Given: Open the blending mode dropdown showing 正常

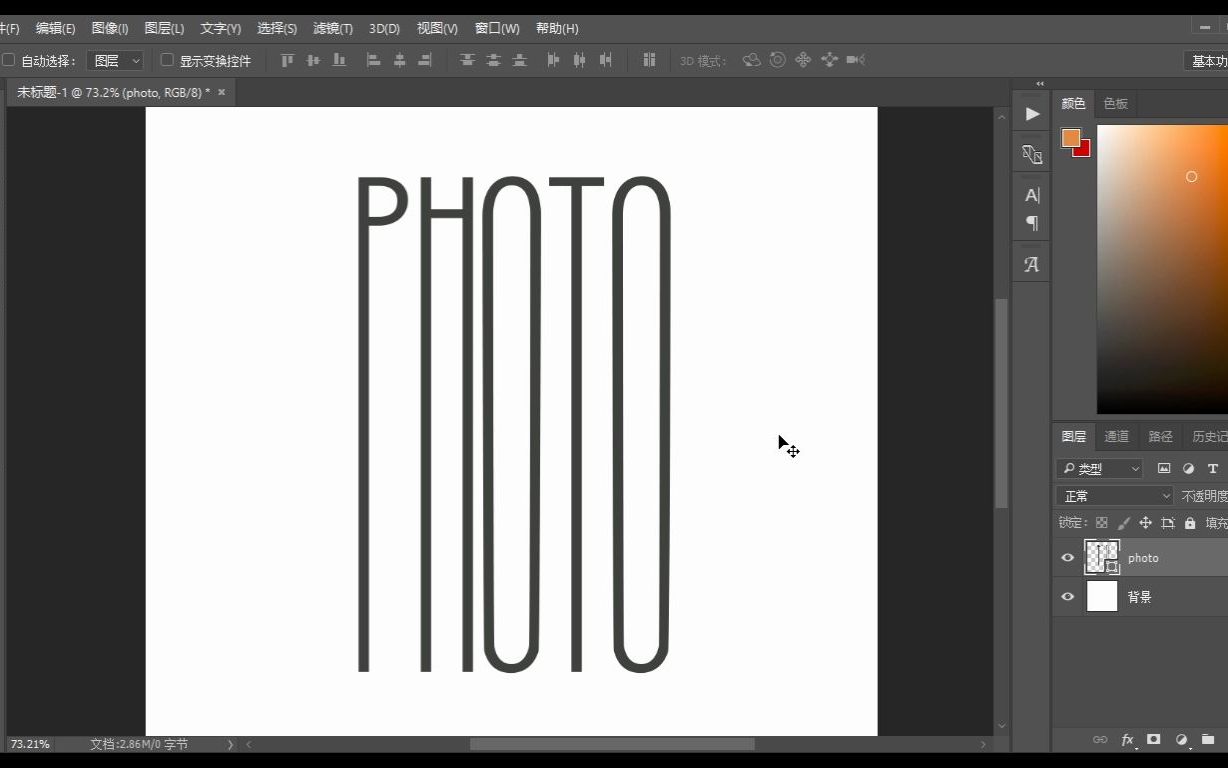Looking at the screenshot, I should [x=1113, y=495].
